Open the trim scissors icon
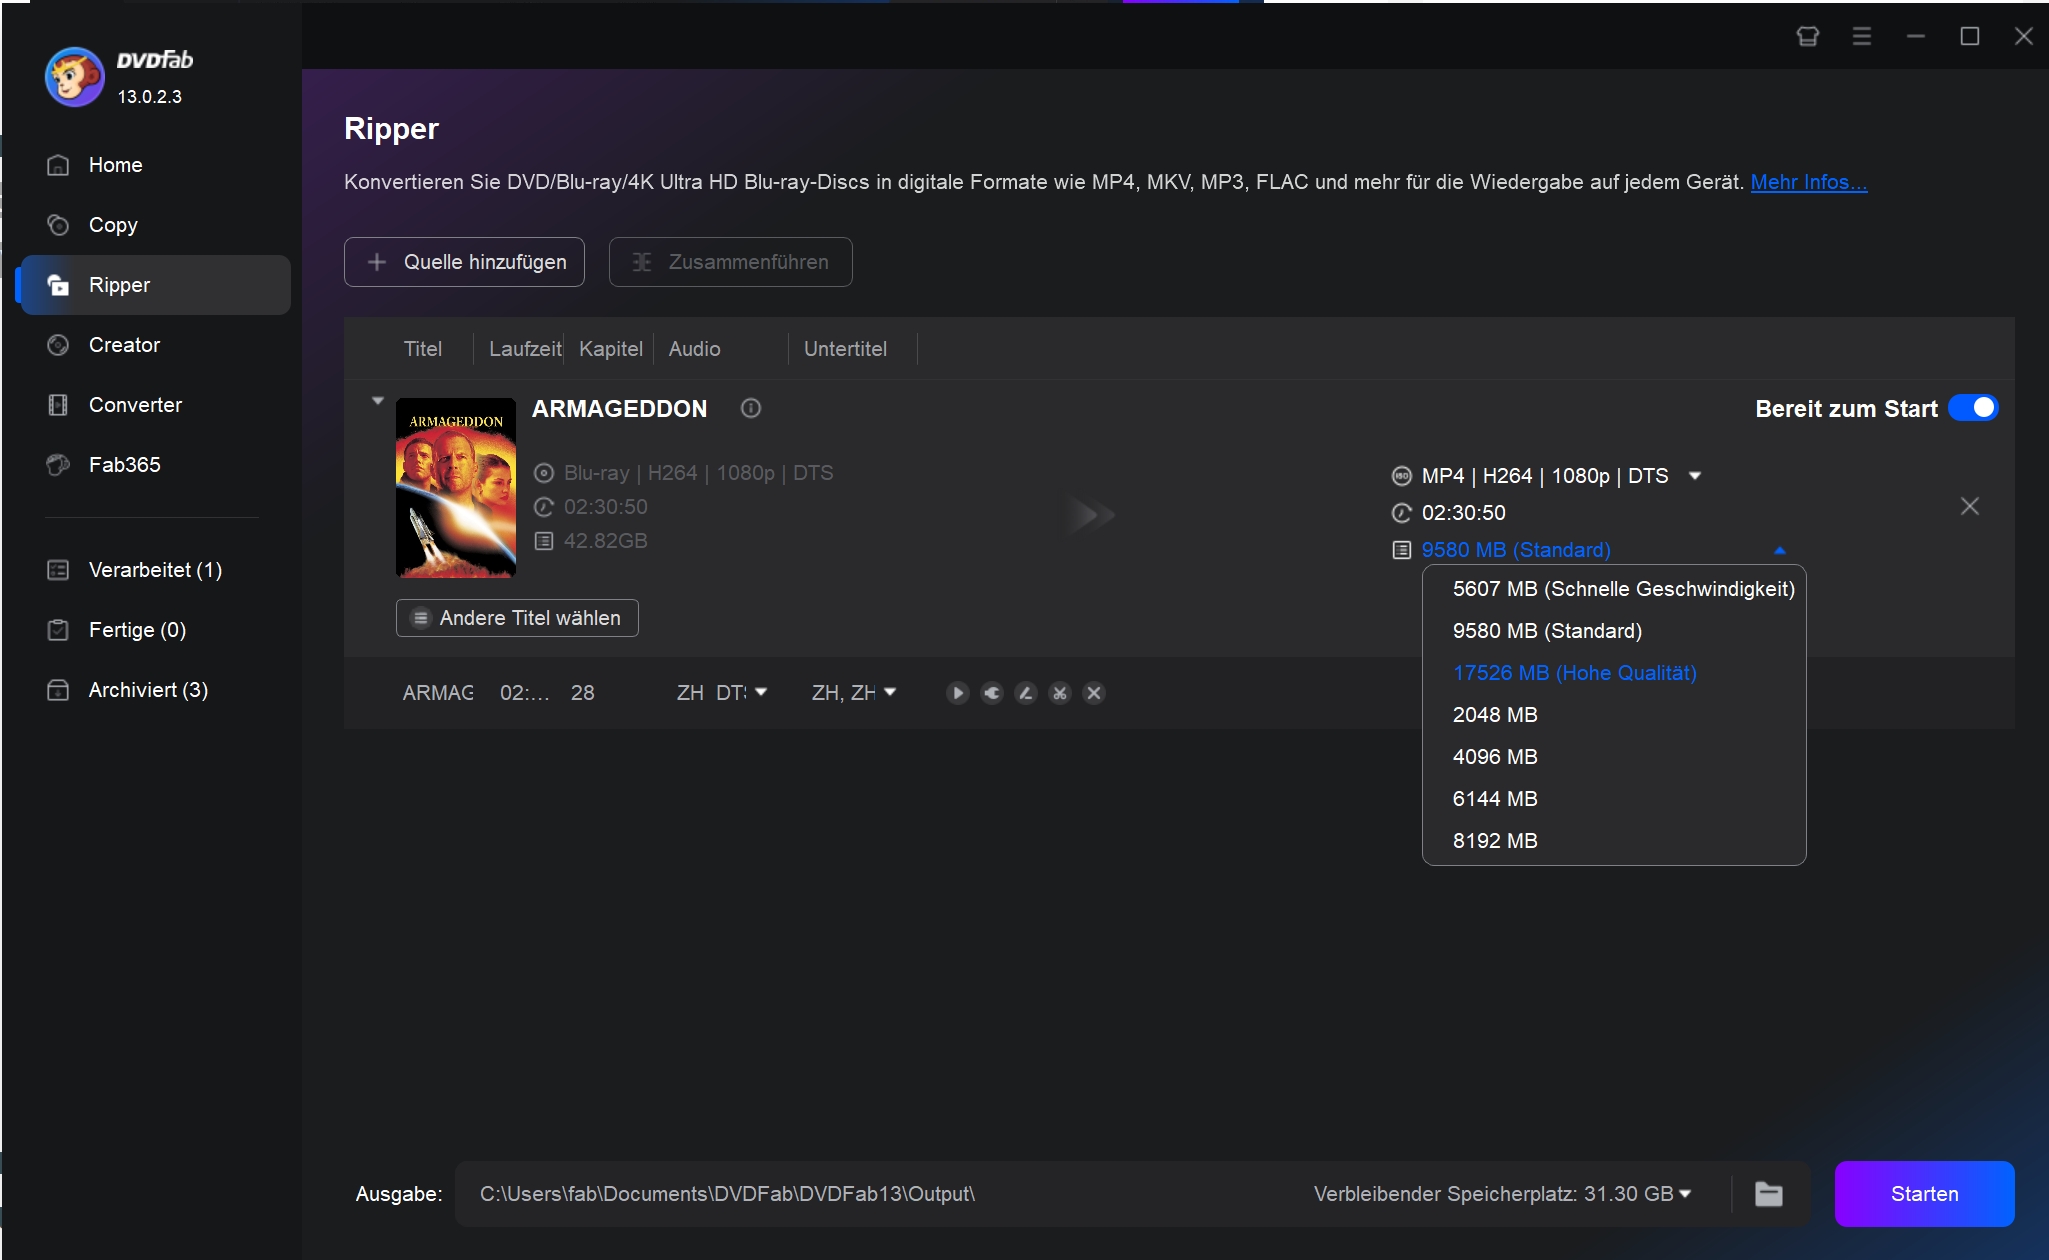 point(1060,693)
